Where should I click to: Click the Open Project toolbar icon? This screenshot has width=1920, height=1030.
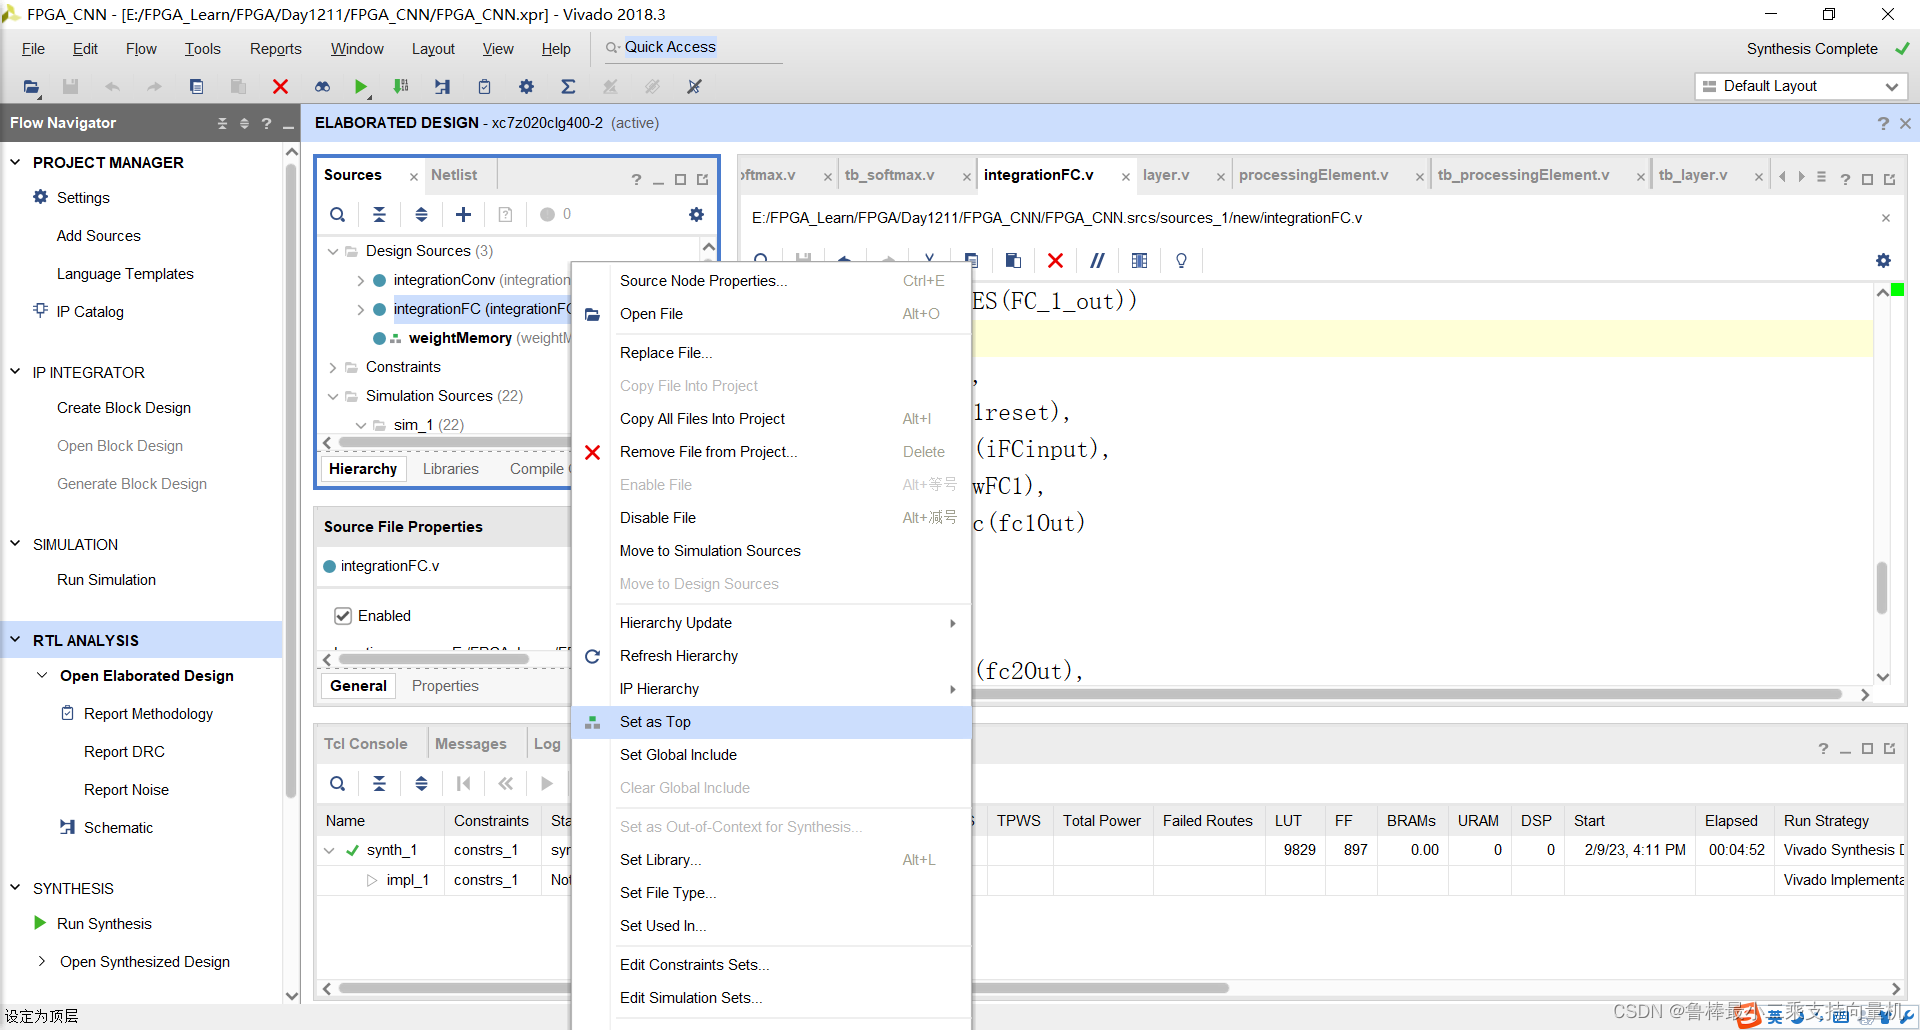coord(32,87)
